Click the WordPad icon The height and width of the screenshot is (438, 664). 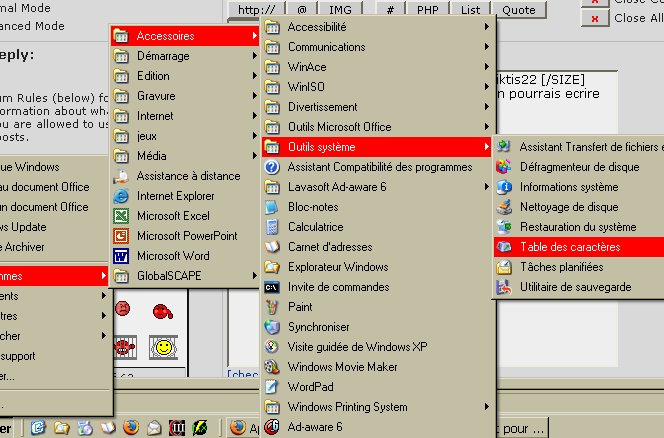(x=272, y=387)
